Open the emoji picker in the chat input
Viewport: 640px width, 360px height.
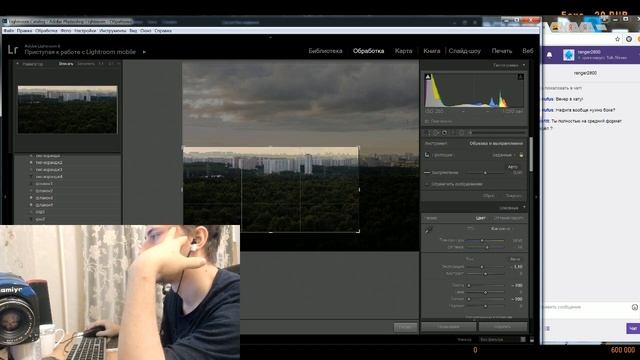coord(635,307)
